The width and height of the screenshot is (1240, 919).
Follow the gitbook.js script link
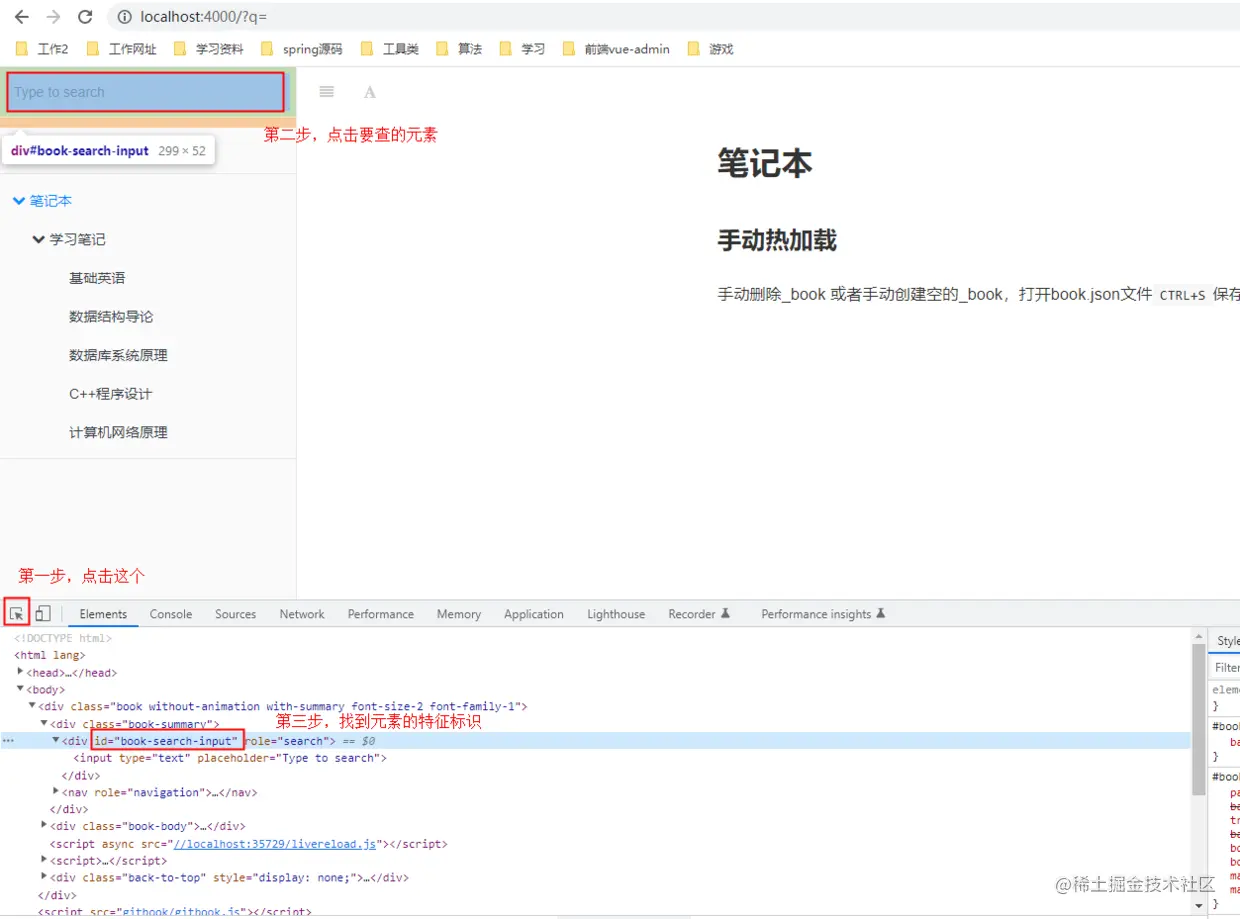(183, 912)
